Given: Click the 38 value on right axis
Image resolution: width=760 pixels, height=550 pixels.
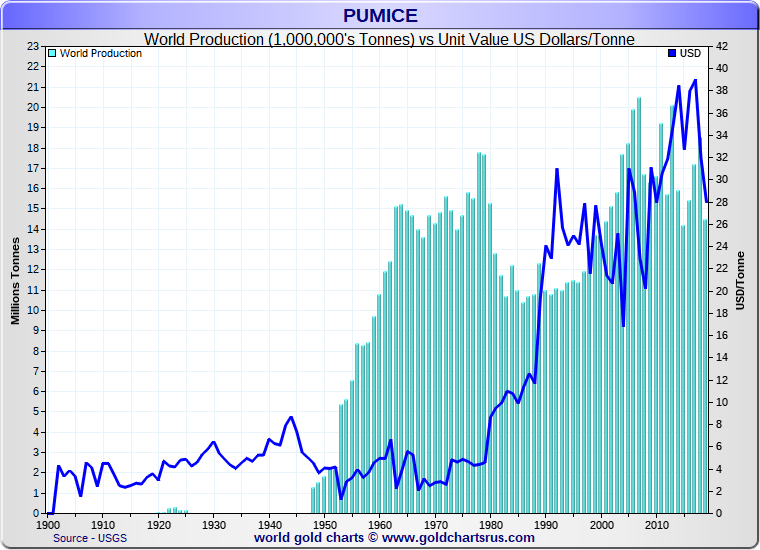Looking at the screenshot, I should 722,91.
